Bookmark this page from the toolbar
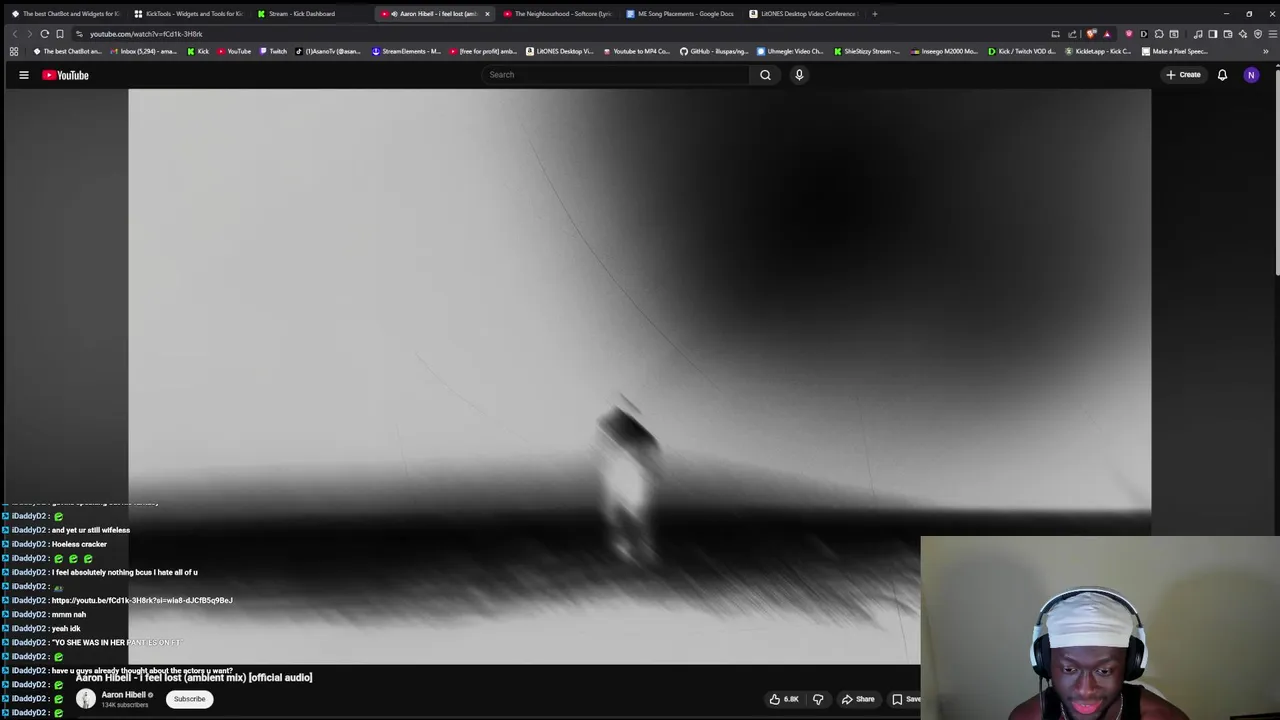 [60, 34]
